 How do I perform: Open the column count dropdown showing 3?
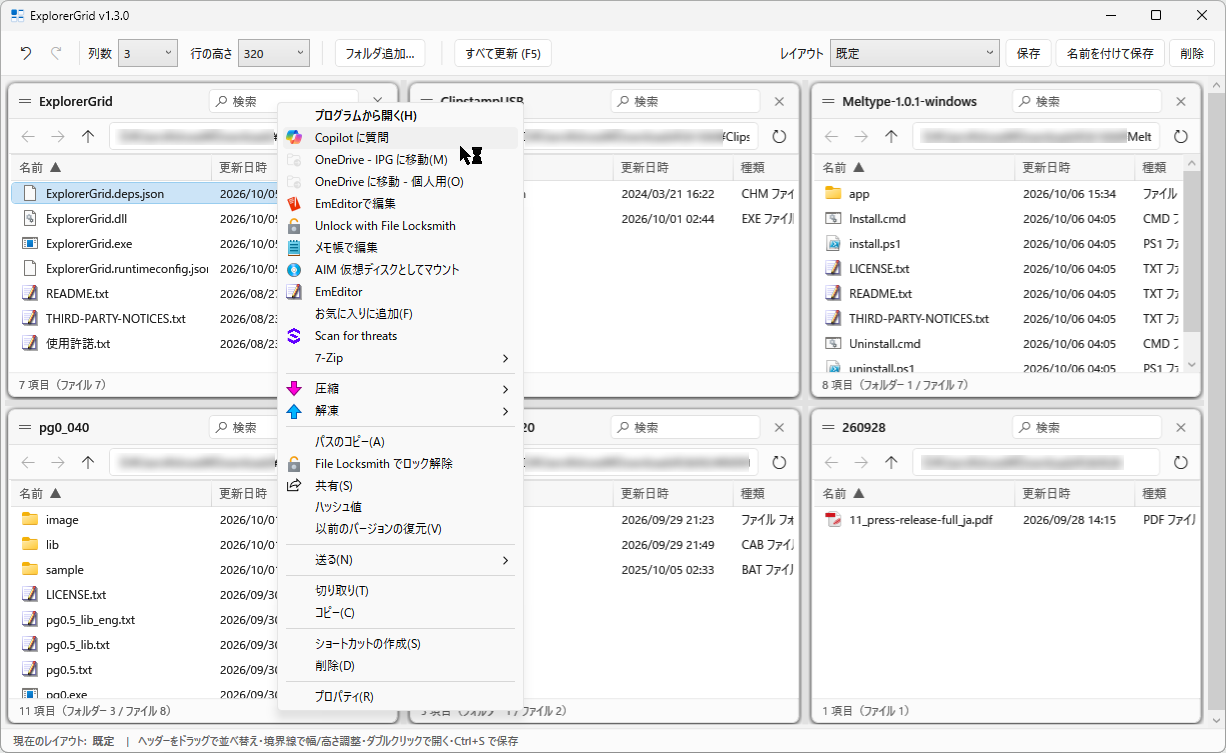[x=148, y=53]
